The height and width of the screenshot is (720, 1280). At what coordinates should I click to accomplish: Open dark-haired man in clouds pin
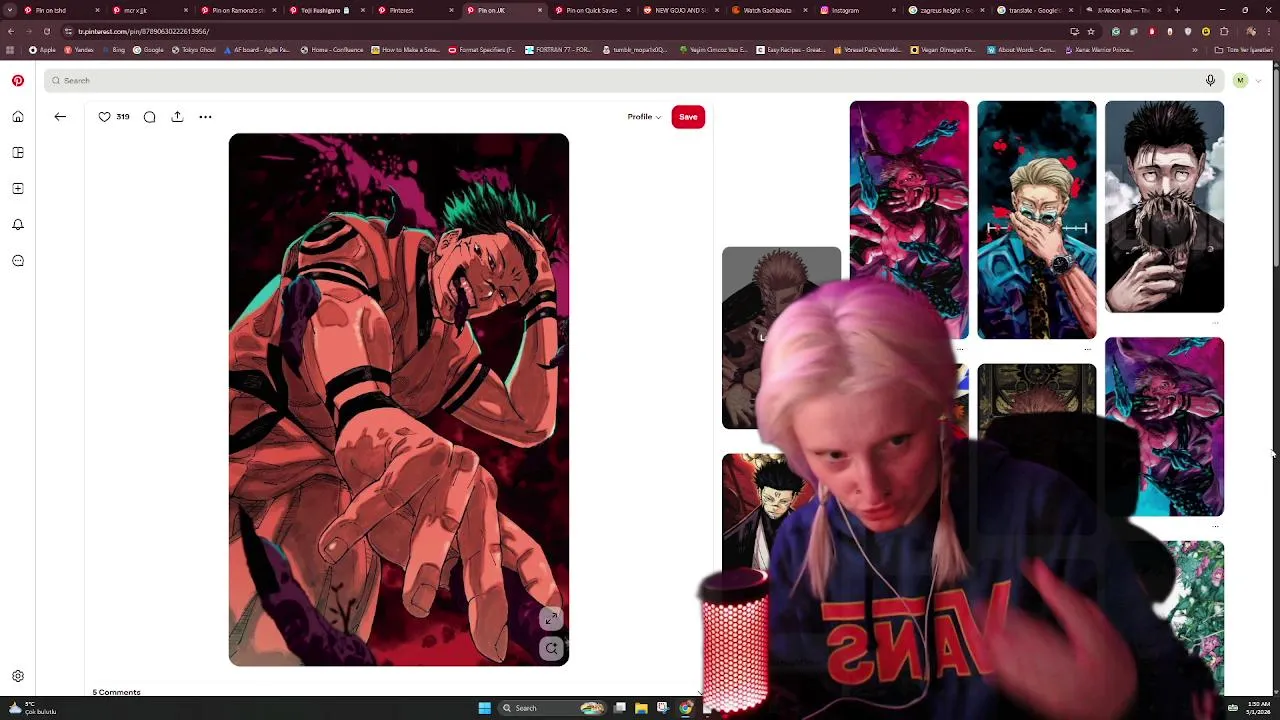(1164, 206)
